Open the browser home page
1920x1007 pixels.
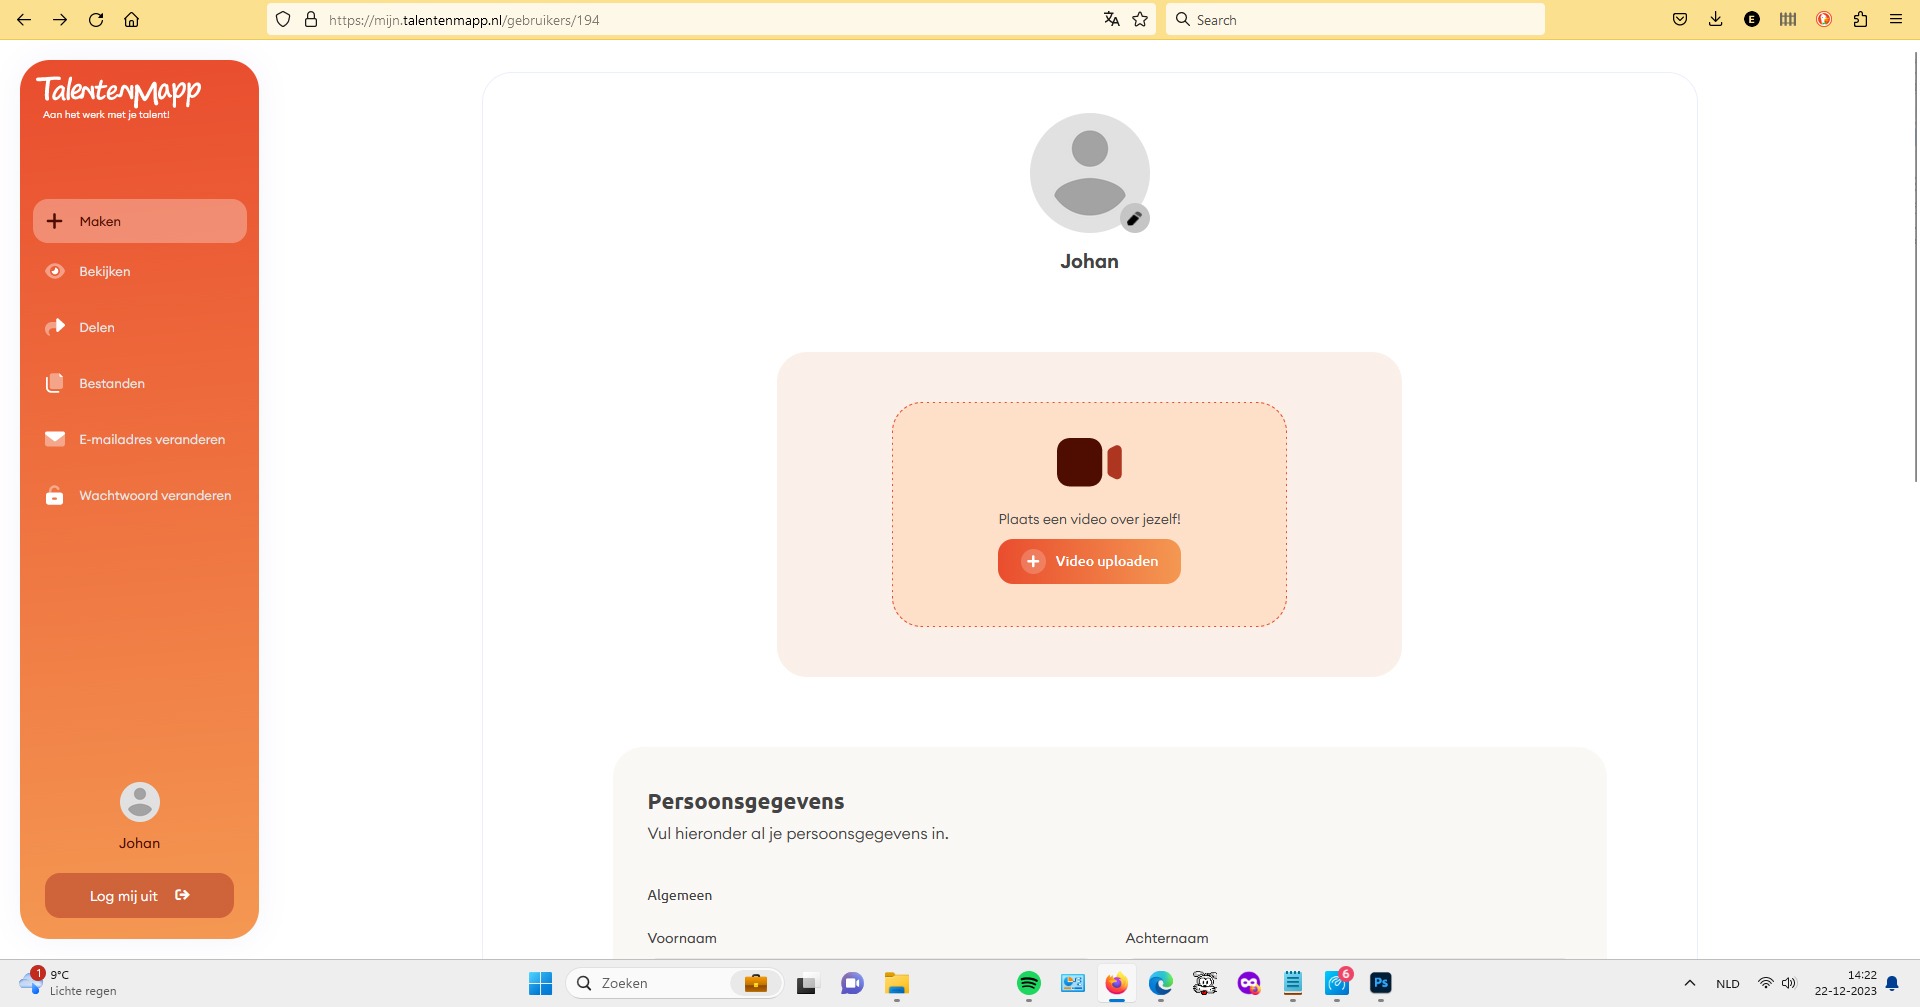[131, 19]
